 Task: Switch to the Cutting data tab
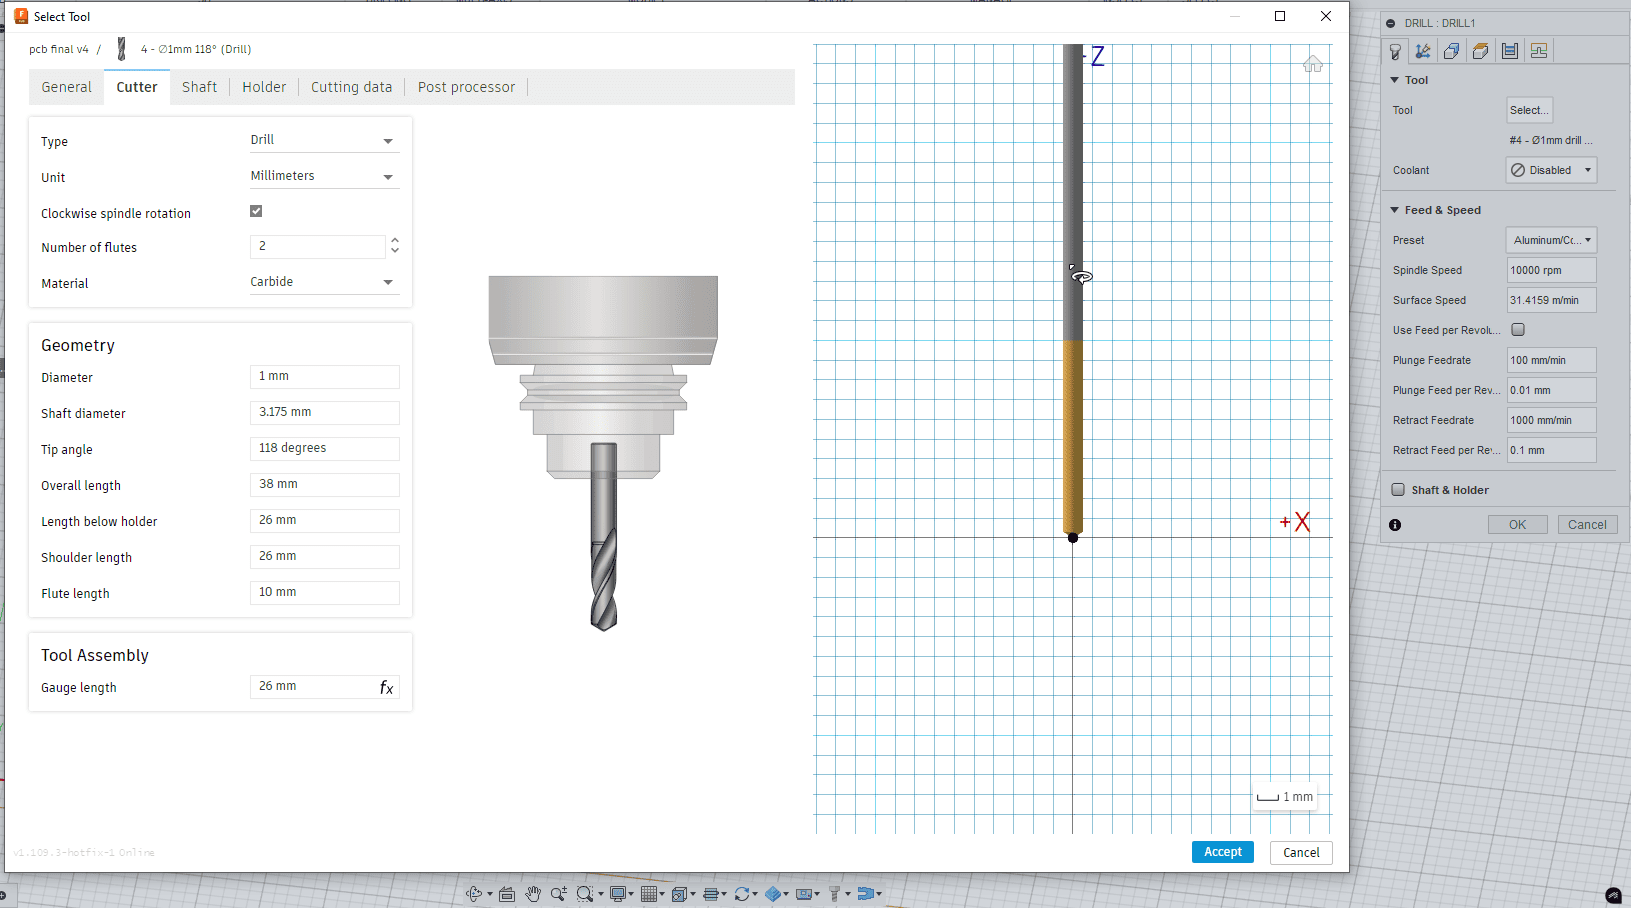tap(351, 87)
